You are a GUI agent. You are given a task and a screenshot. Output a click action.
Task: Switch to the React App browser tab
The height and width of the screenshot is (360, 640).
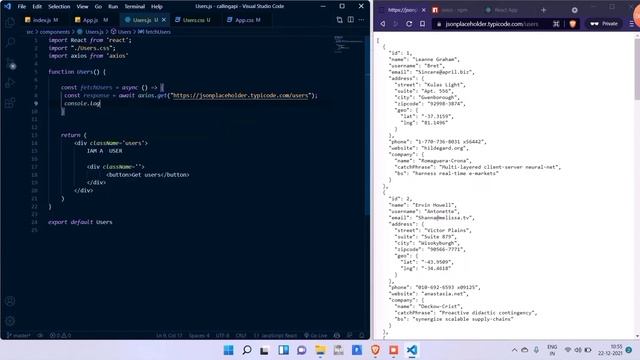click(506, 10)
